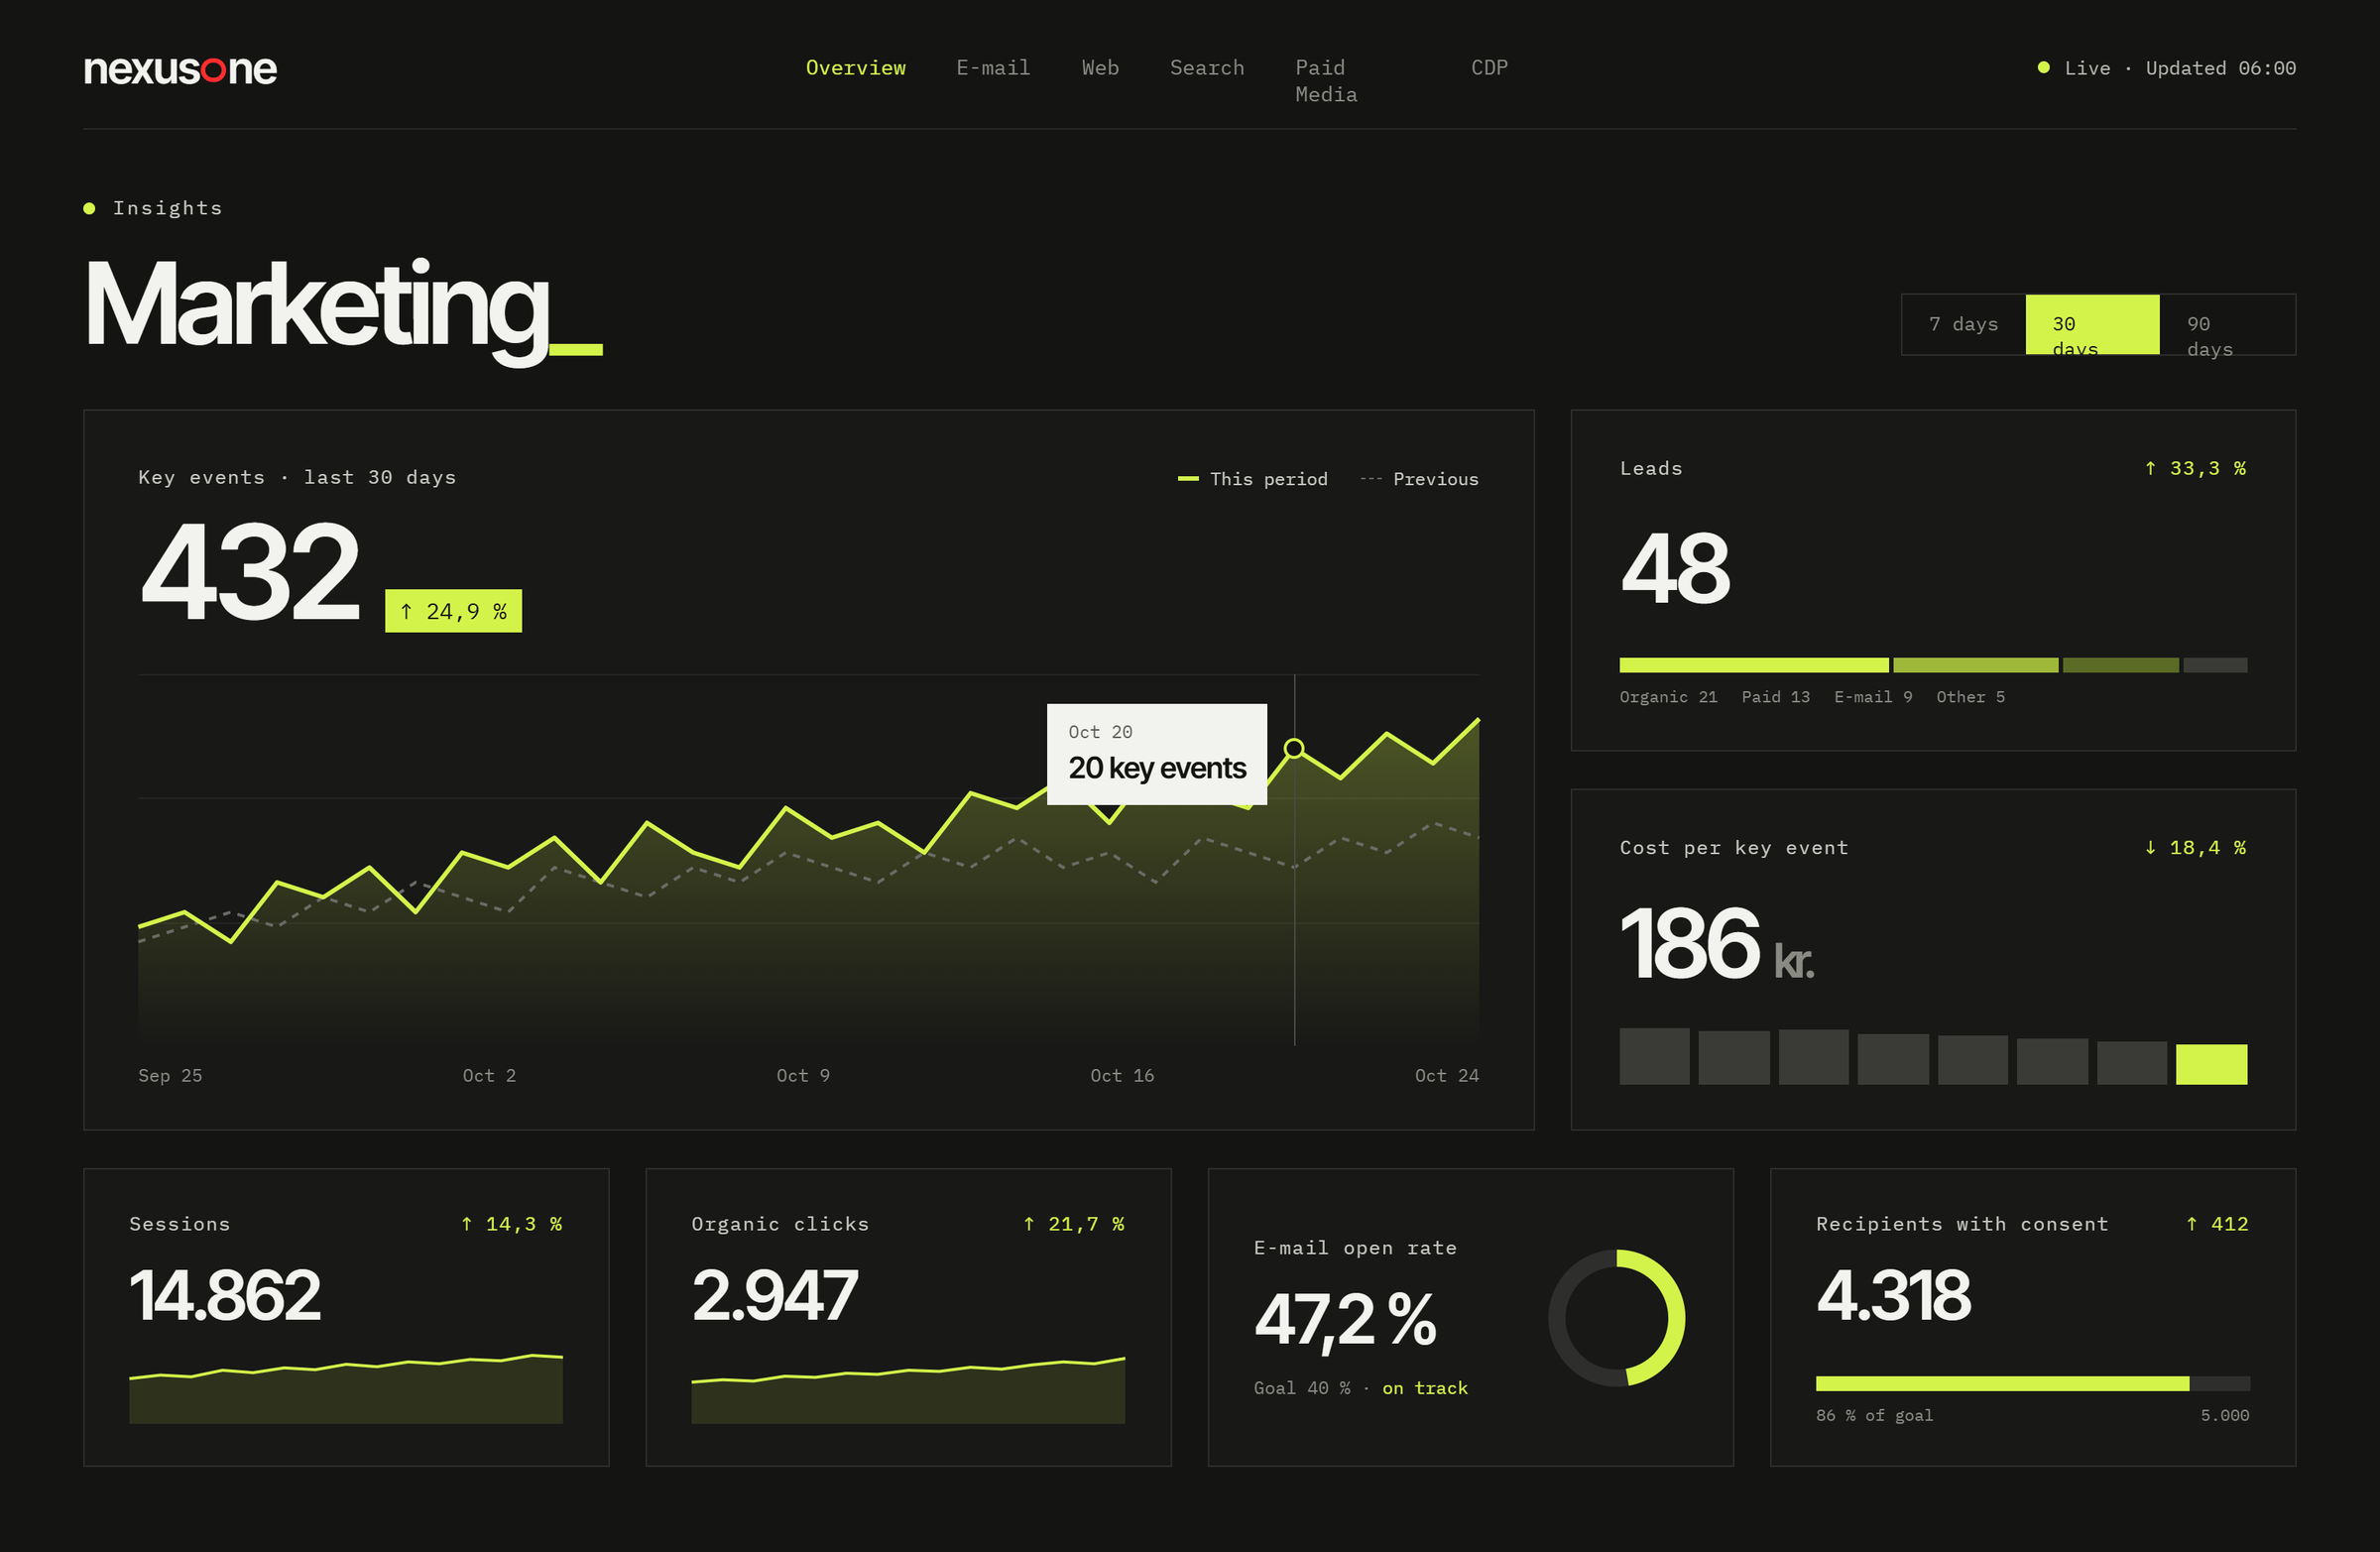2380x1552 pixels.
Task: Click the highlighted cost per key event bar
Action: click(2211, 1064)
